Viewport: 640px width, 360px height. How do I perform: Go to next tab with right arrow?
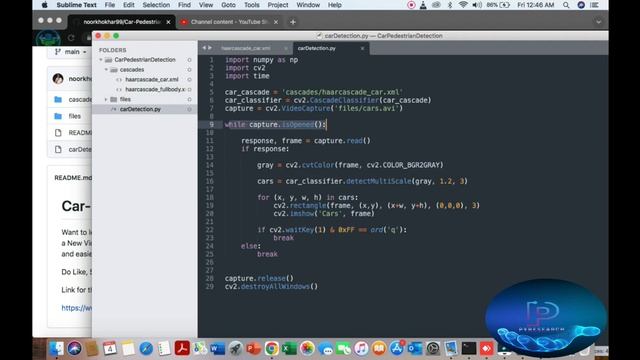pos(210,48)
